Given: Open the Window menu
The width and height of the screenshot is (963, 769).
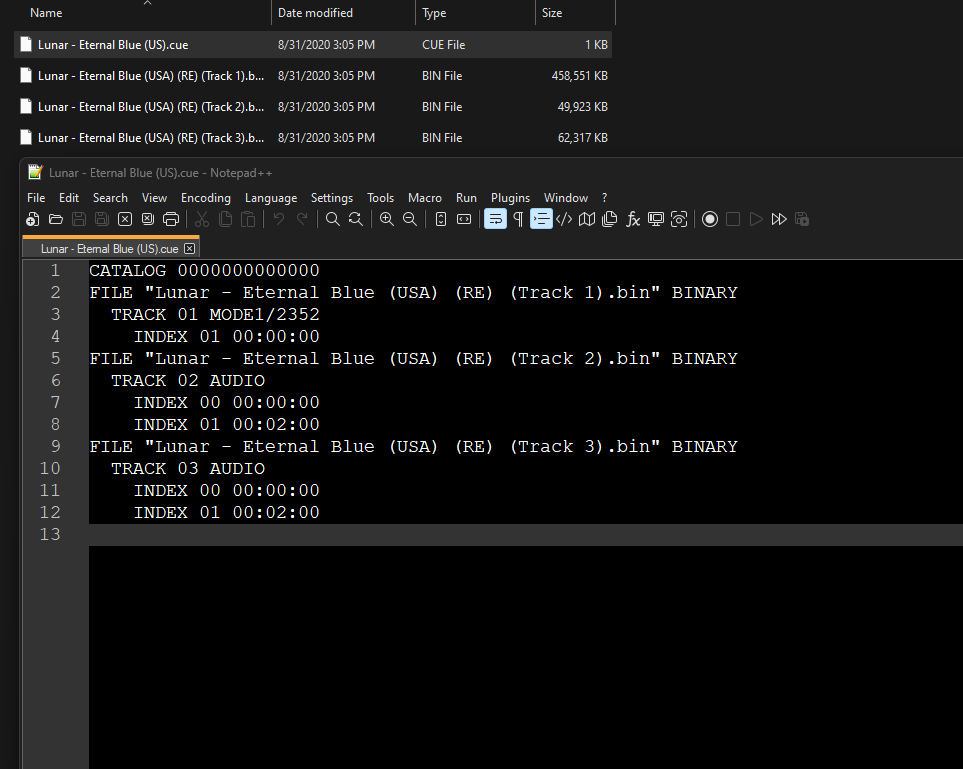Looking at the screenshot, I should [566, 198].
